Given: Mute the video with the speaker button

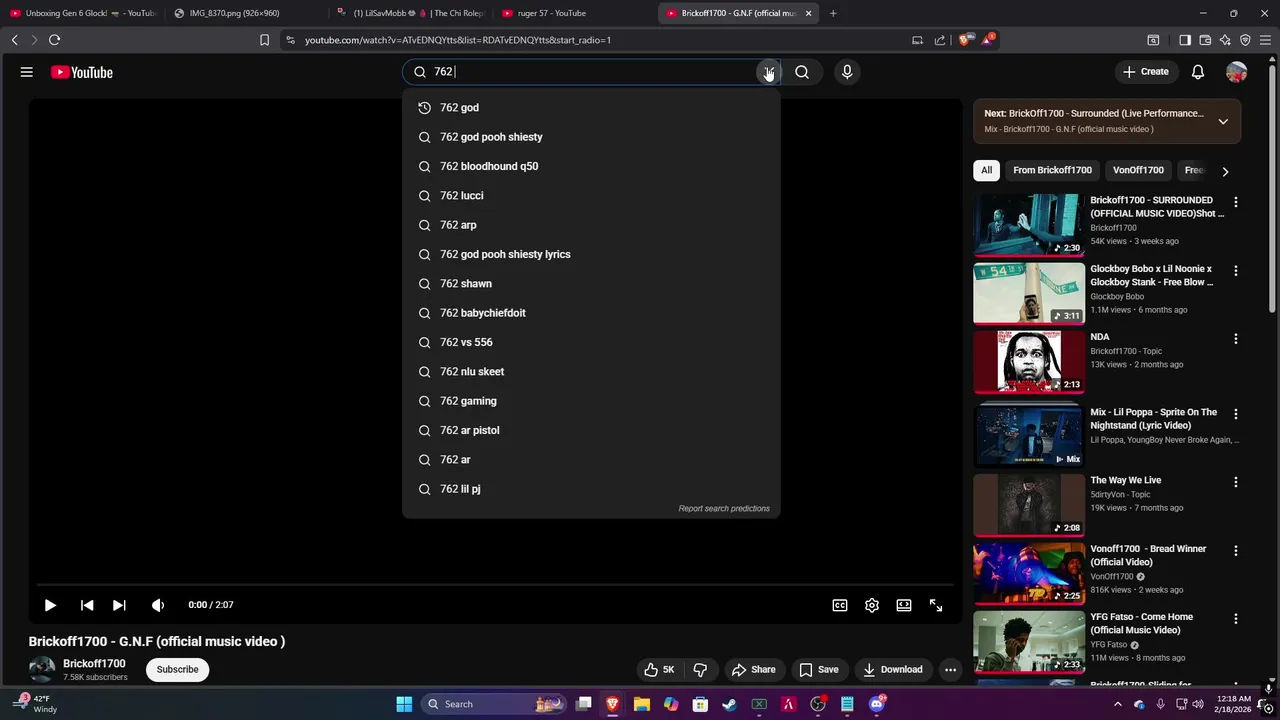Looking at the screenshot, I should pyautogui.click(x=157, y=605).
